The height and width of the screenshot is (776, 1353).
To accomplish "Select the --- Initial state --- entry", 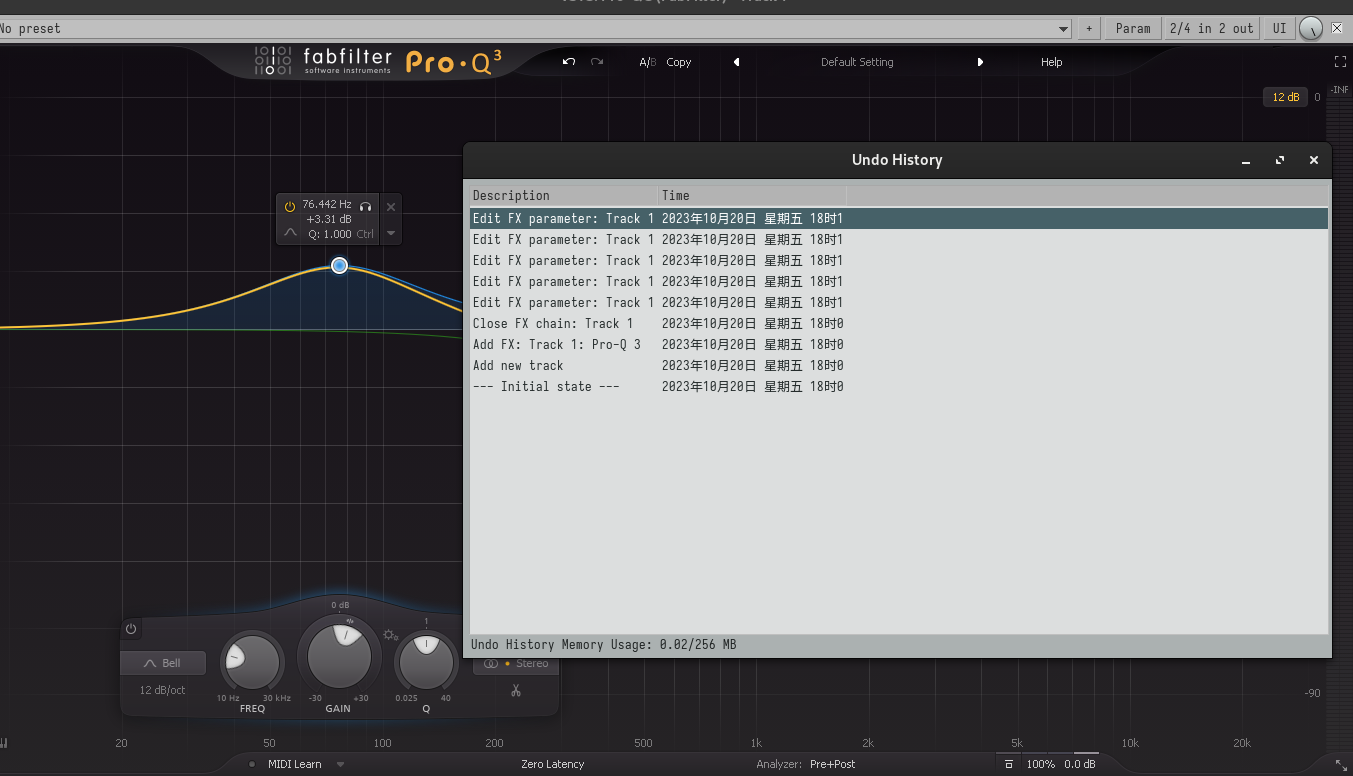I will 899,386.
